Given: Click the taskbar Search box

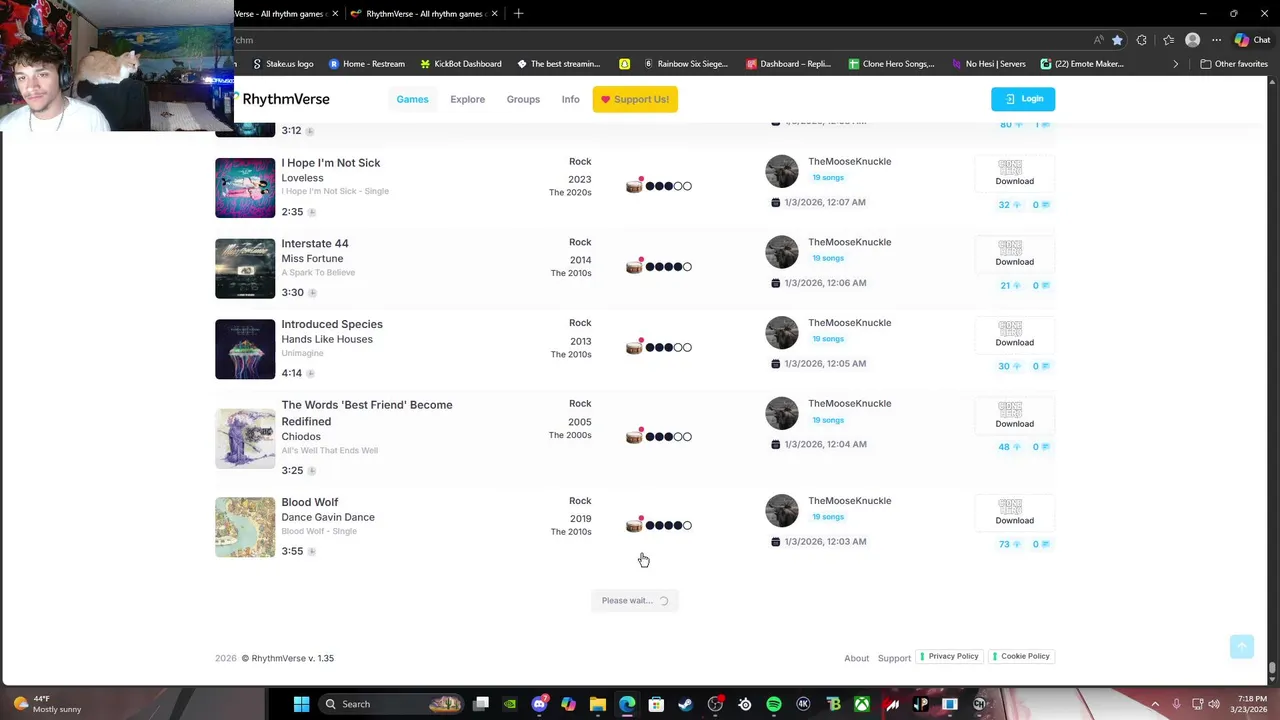Looking at the screenshot, I should point(391,704).
